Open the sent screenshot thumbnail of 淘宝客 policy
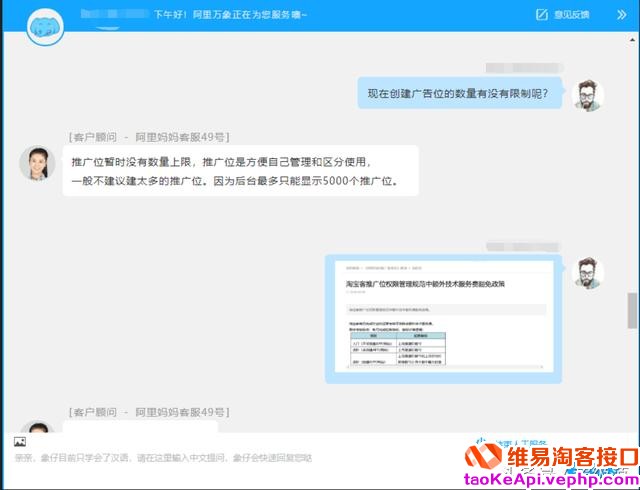The height and width of the screenshot is (490, 640). coord(443,320)
